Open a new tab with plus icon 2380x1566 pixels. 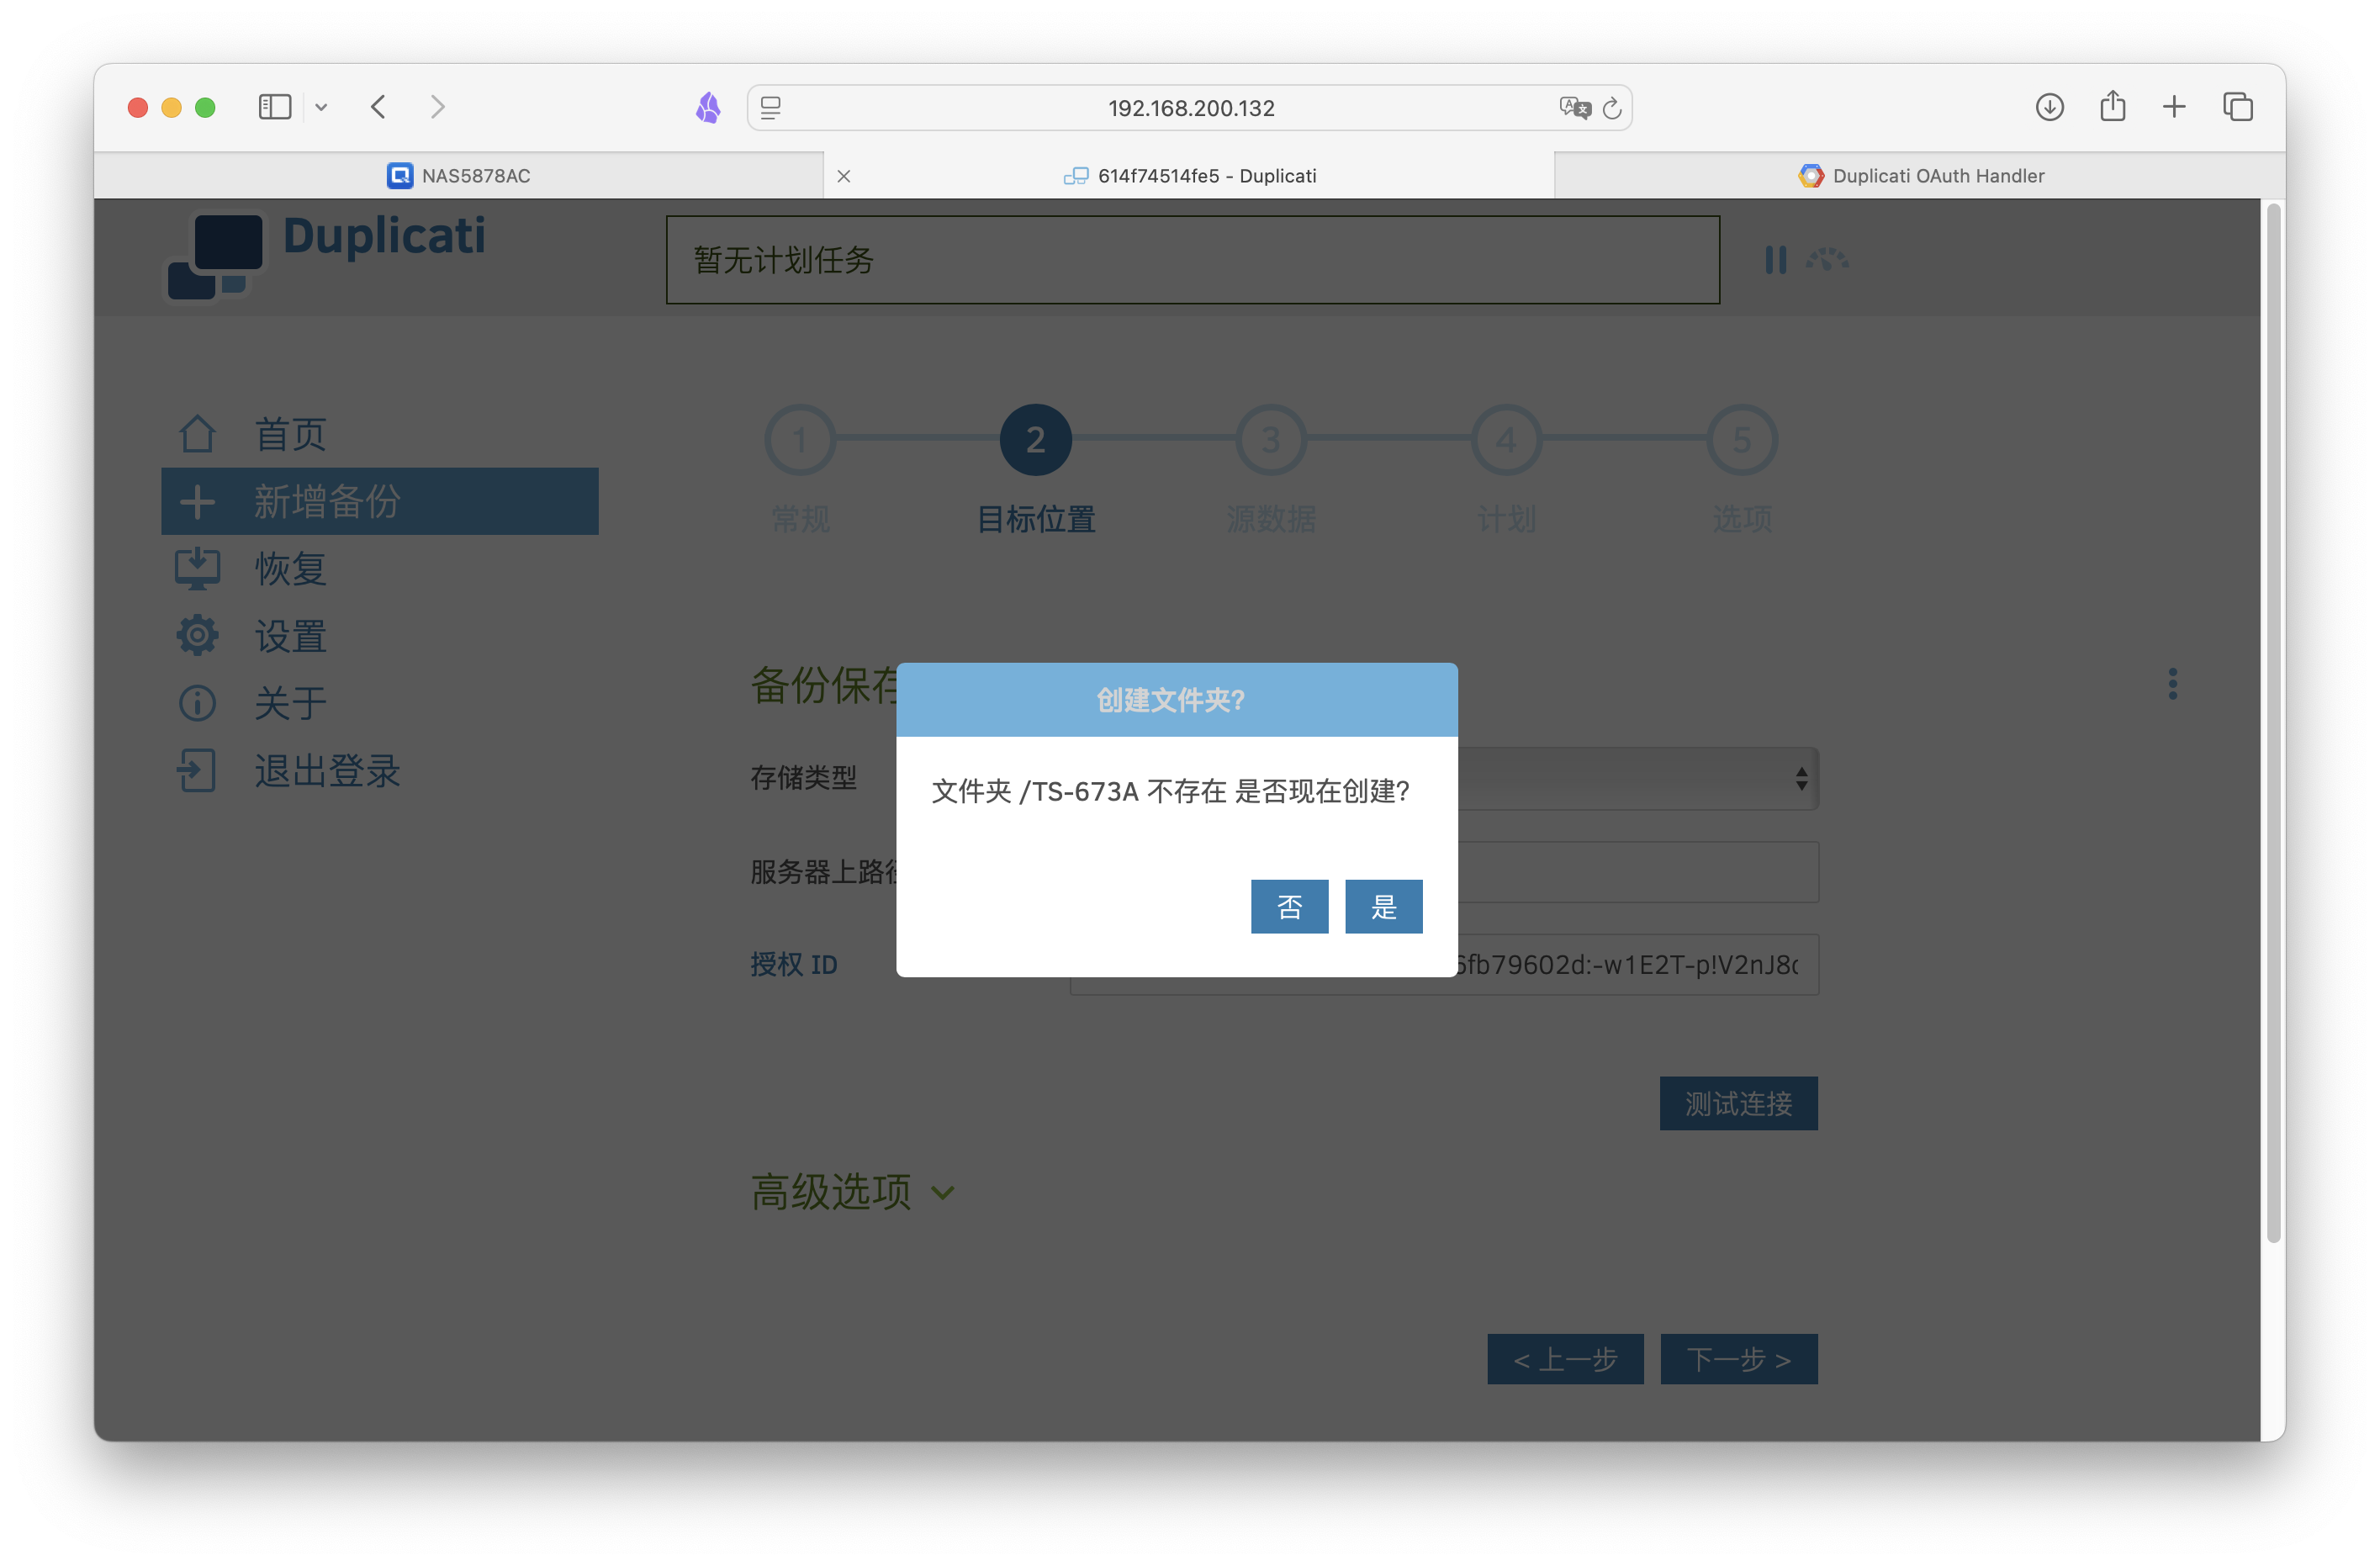2173,107
